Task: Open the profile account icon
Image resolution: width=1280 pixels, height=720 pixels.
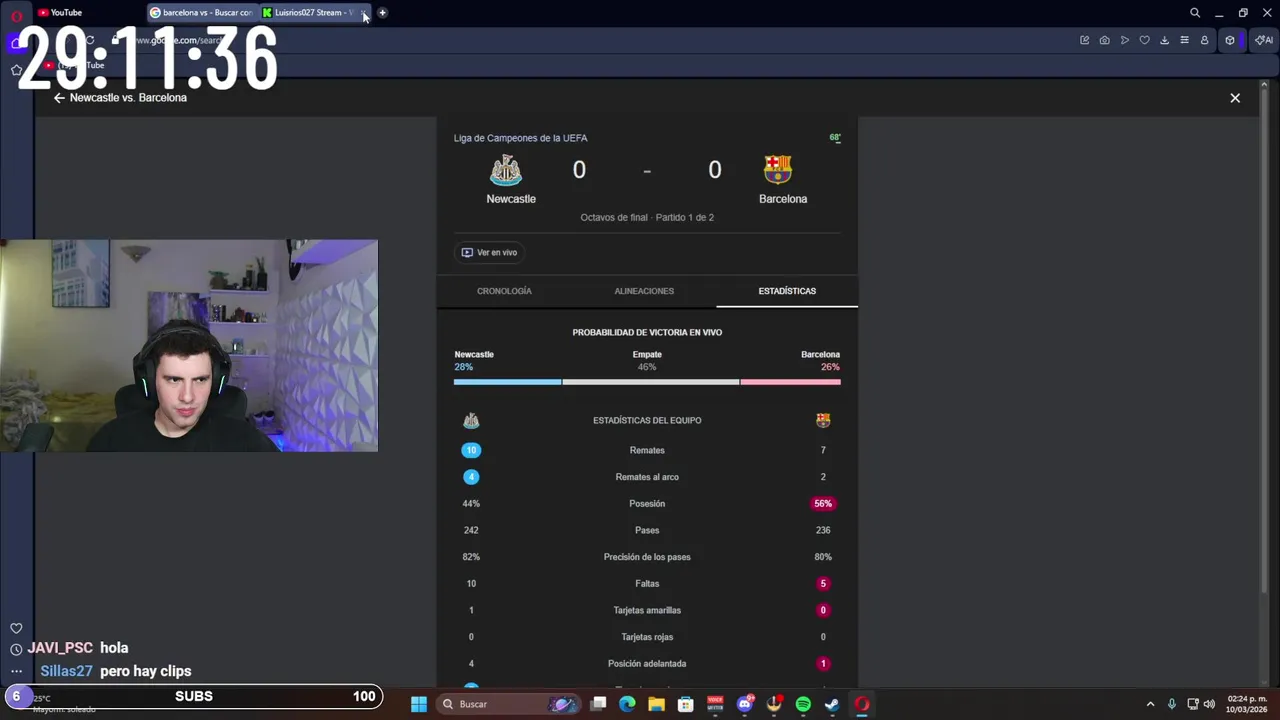Action: [1204, 40]
